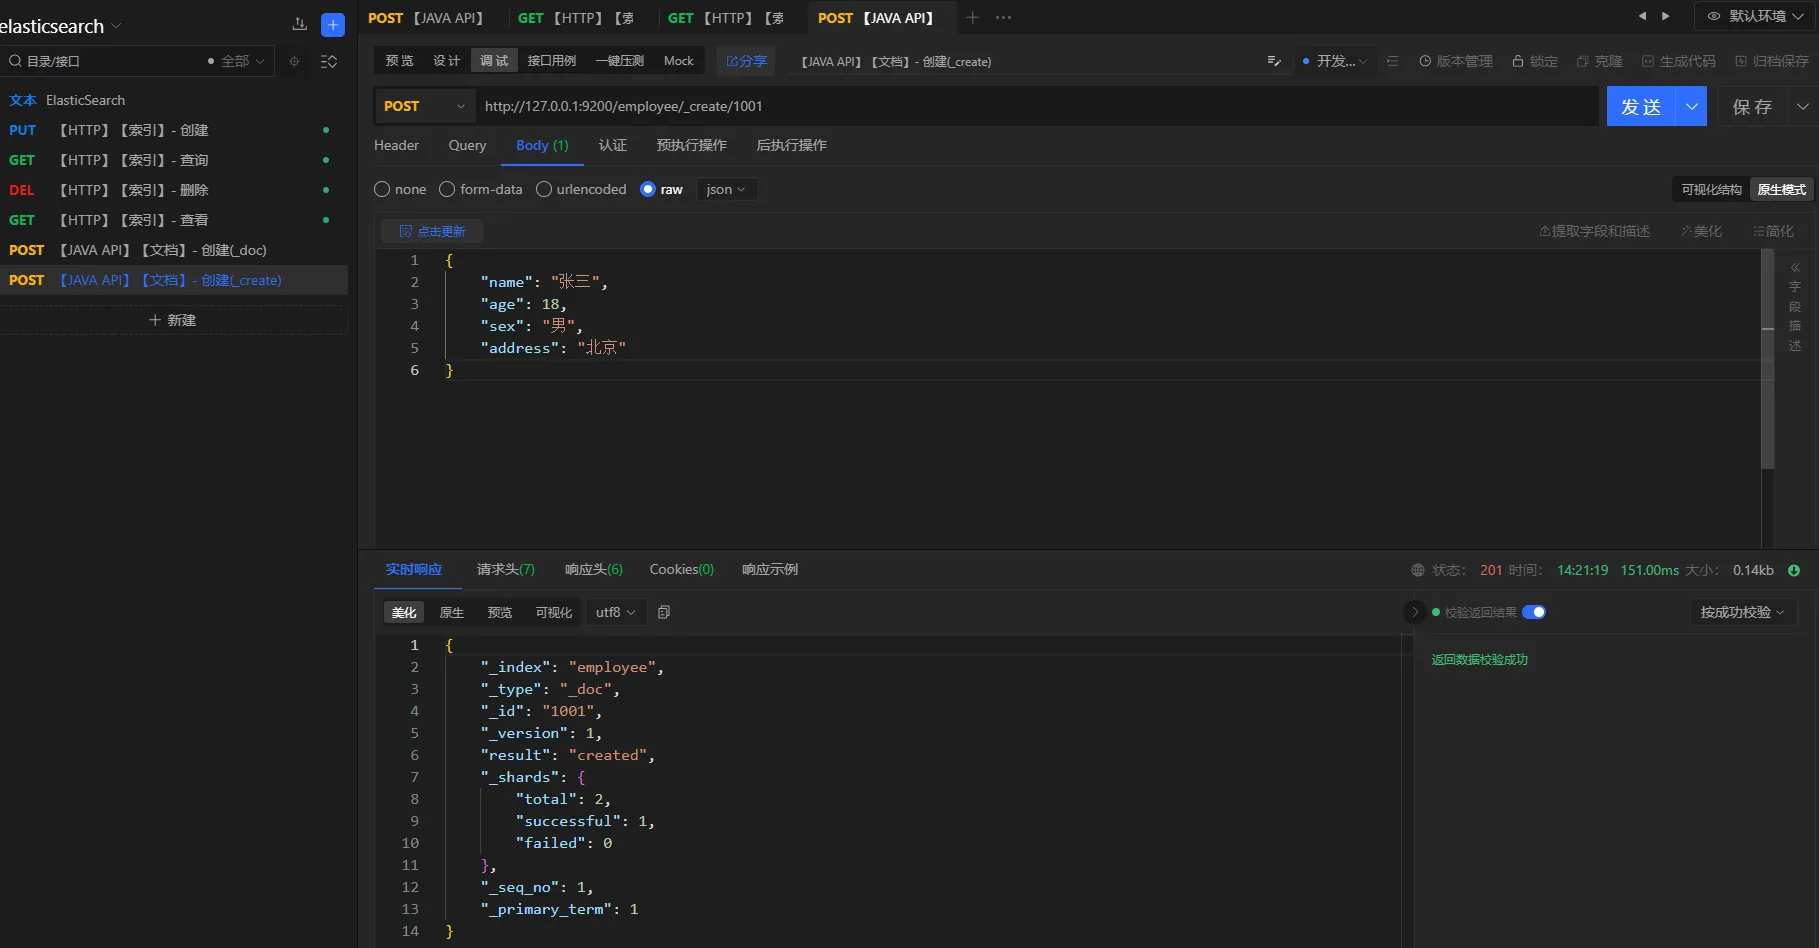Viewport: 1819px width, 948px height.
Task: Open the POST method dropdown
Action: tap(424, 106)
